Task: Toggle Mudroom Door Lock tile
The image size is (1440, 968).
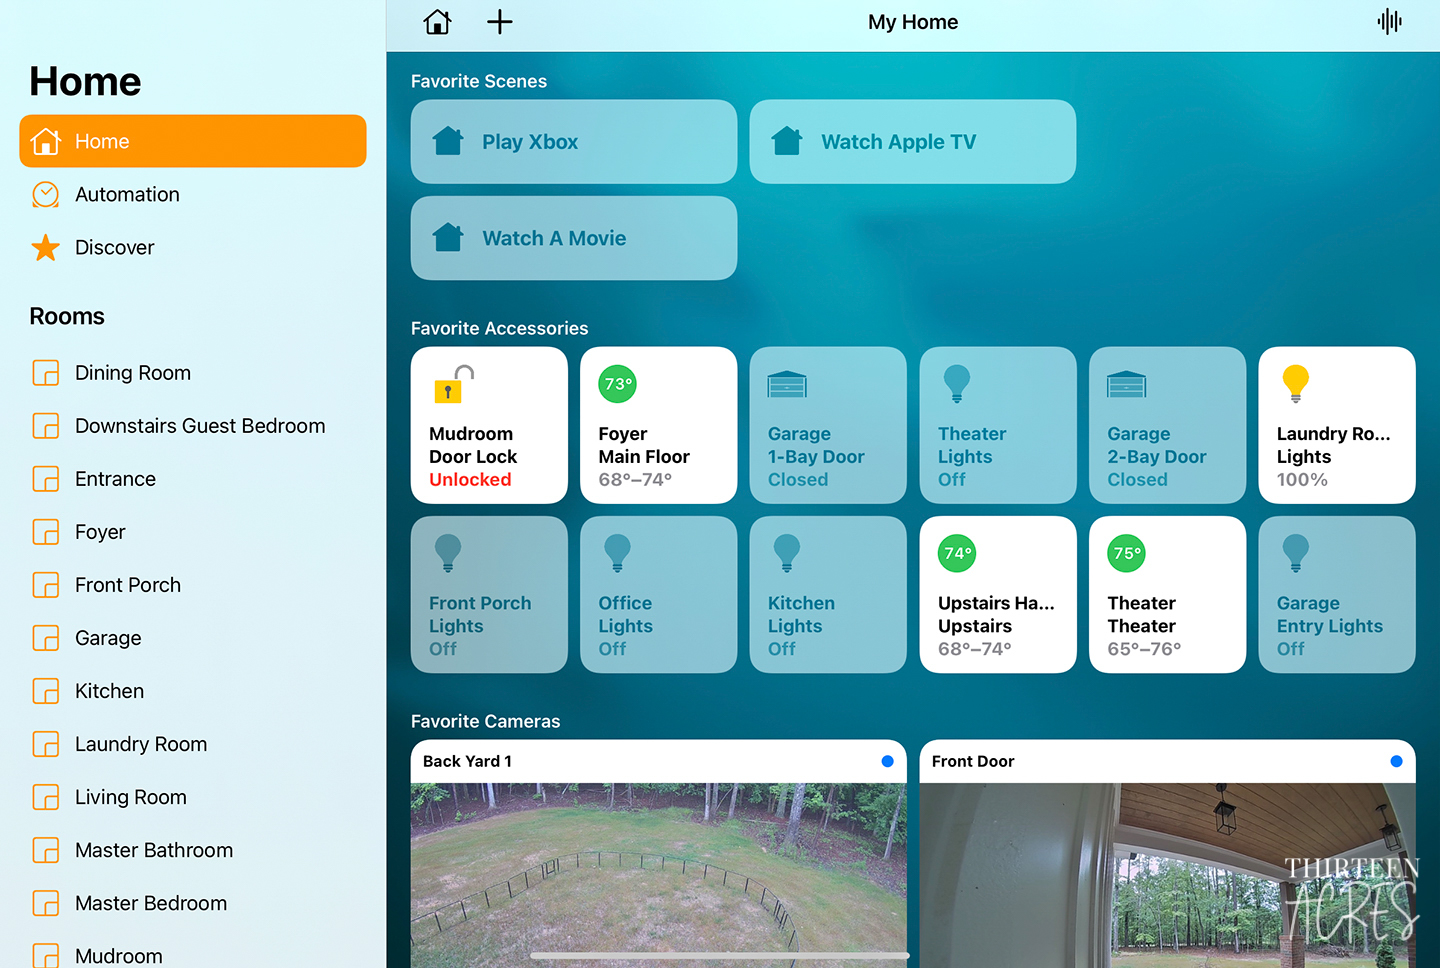Action: click(x=489, y=425)
